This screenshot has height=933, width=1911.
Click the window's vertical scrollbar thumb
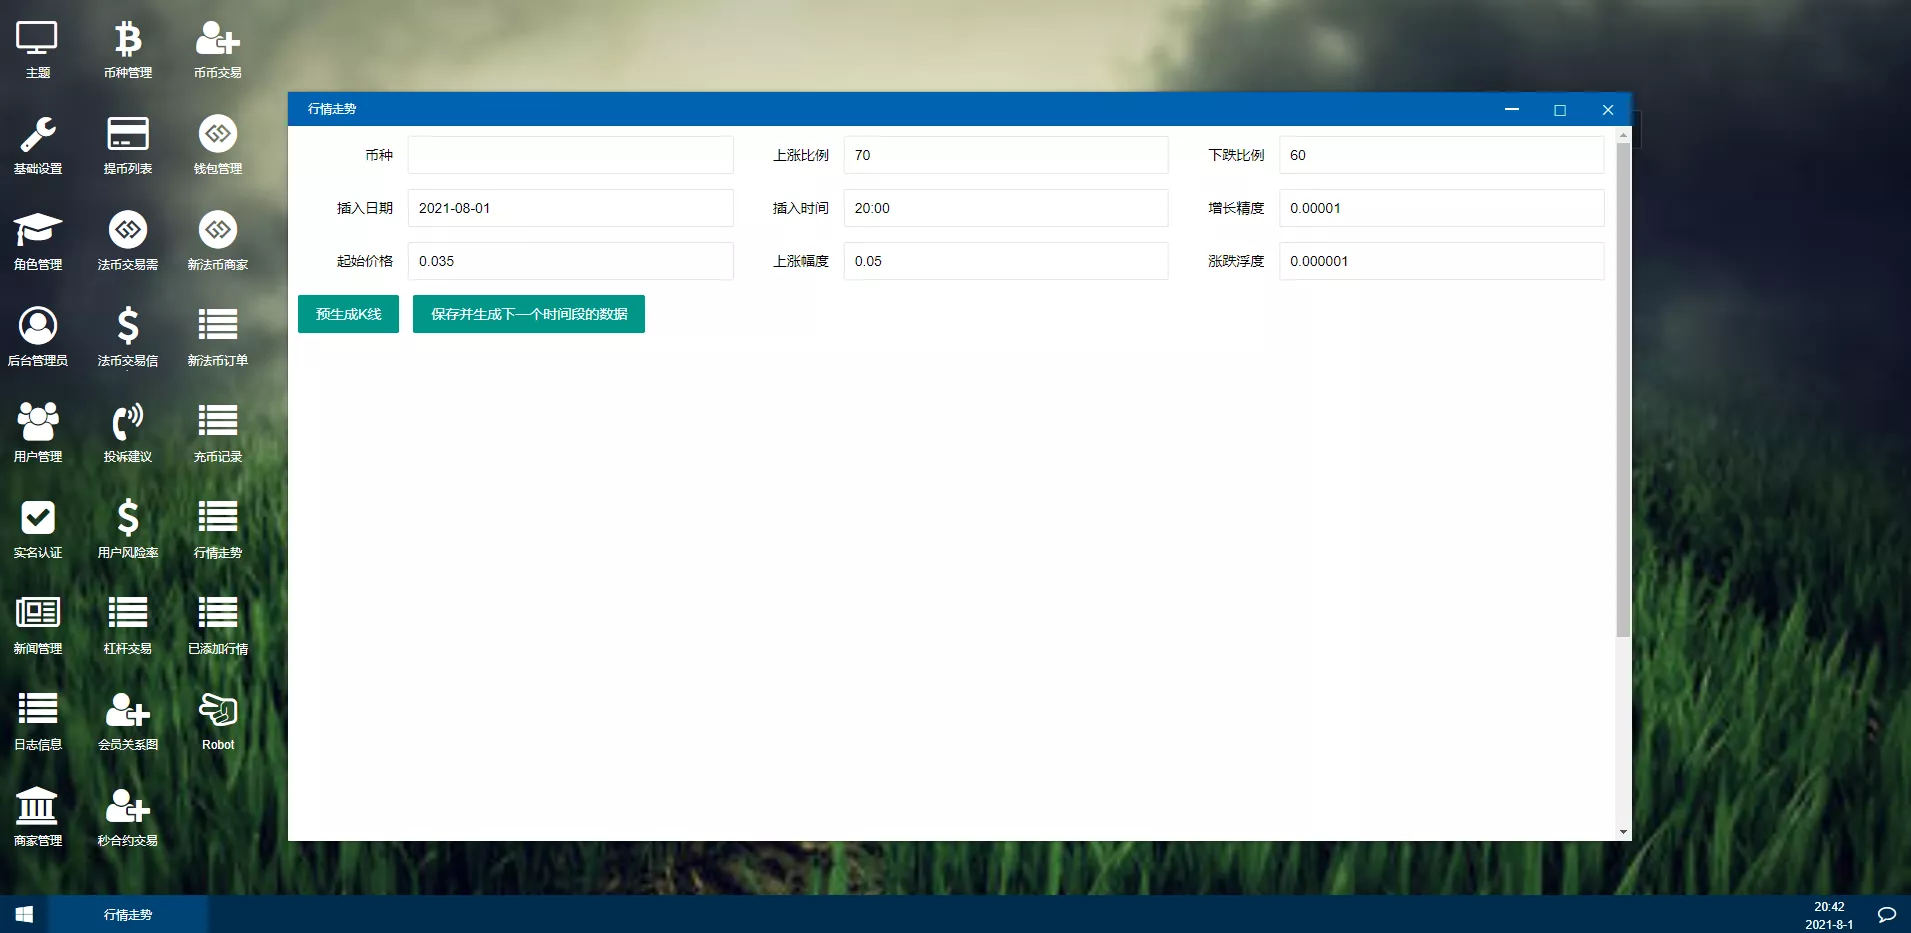[1623, 390]
